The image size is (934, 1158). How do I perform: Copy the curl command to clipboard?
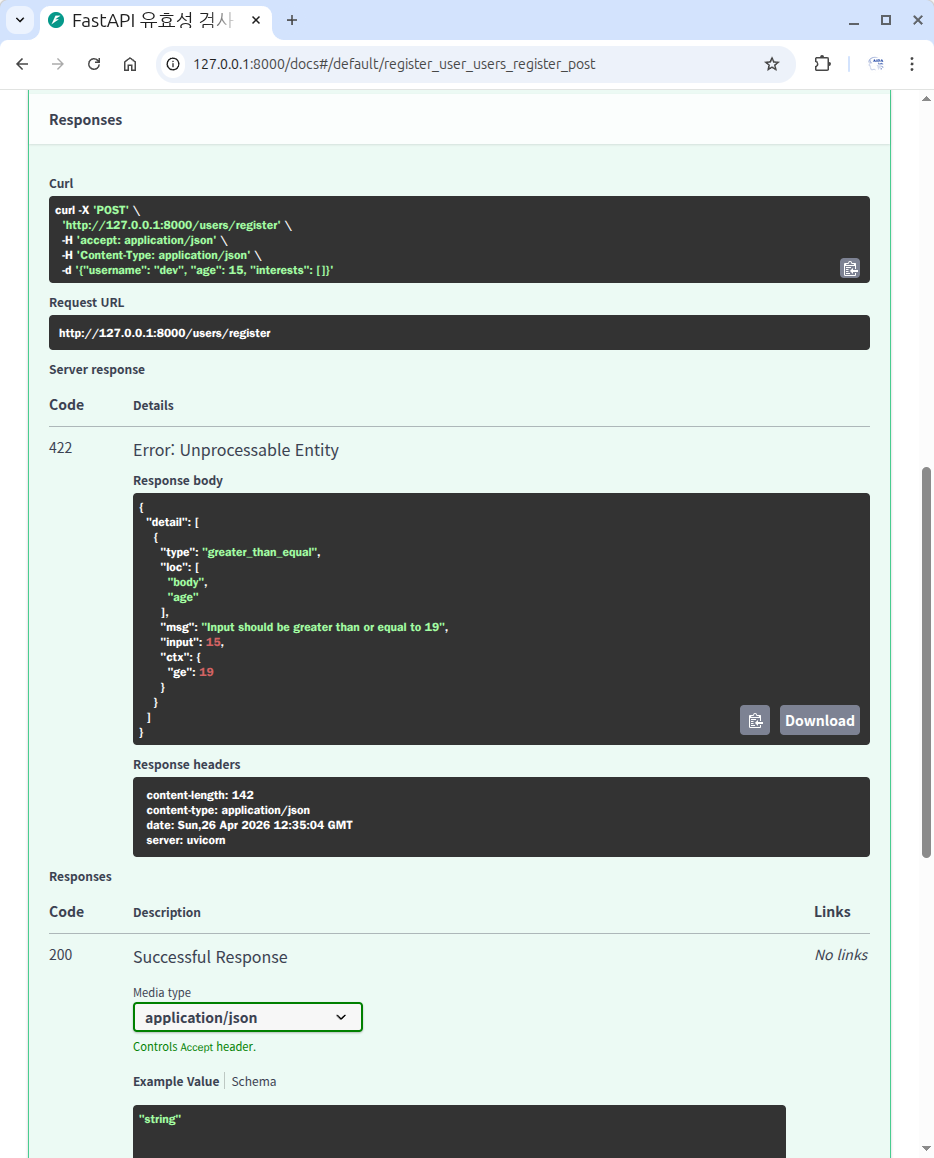click(x=850, y=268)
